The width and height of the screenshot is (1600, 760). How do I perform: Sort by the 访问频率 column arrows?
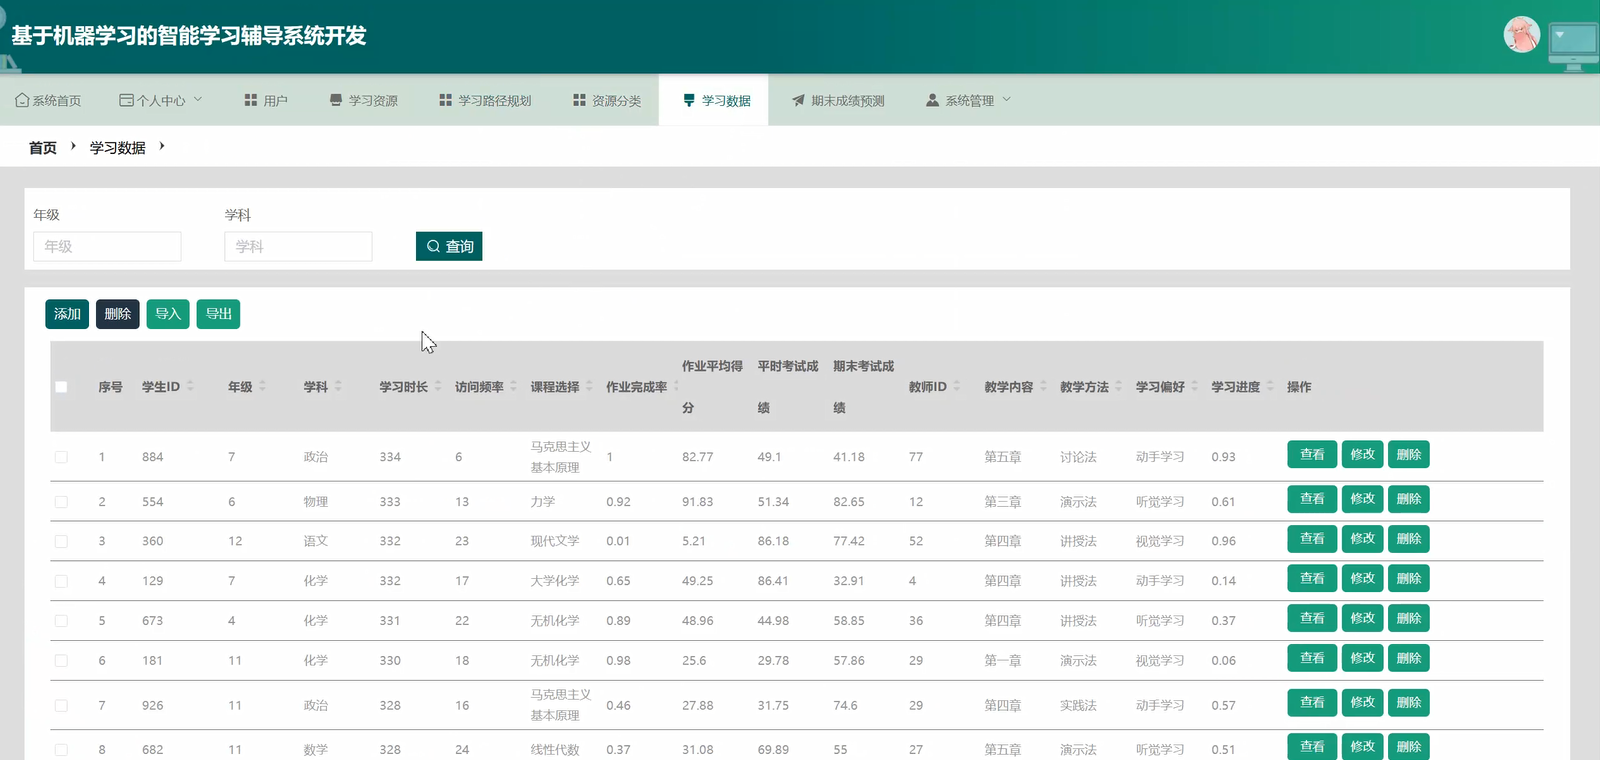click(x=513, y=386)
